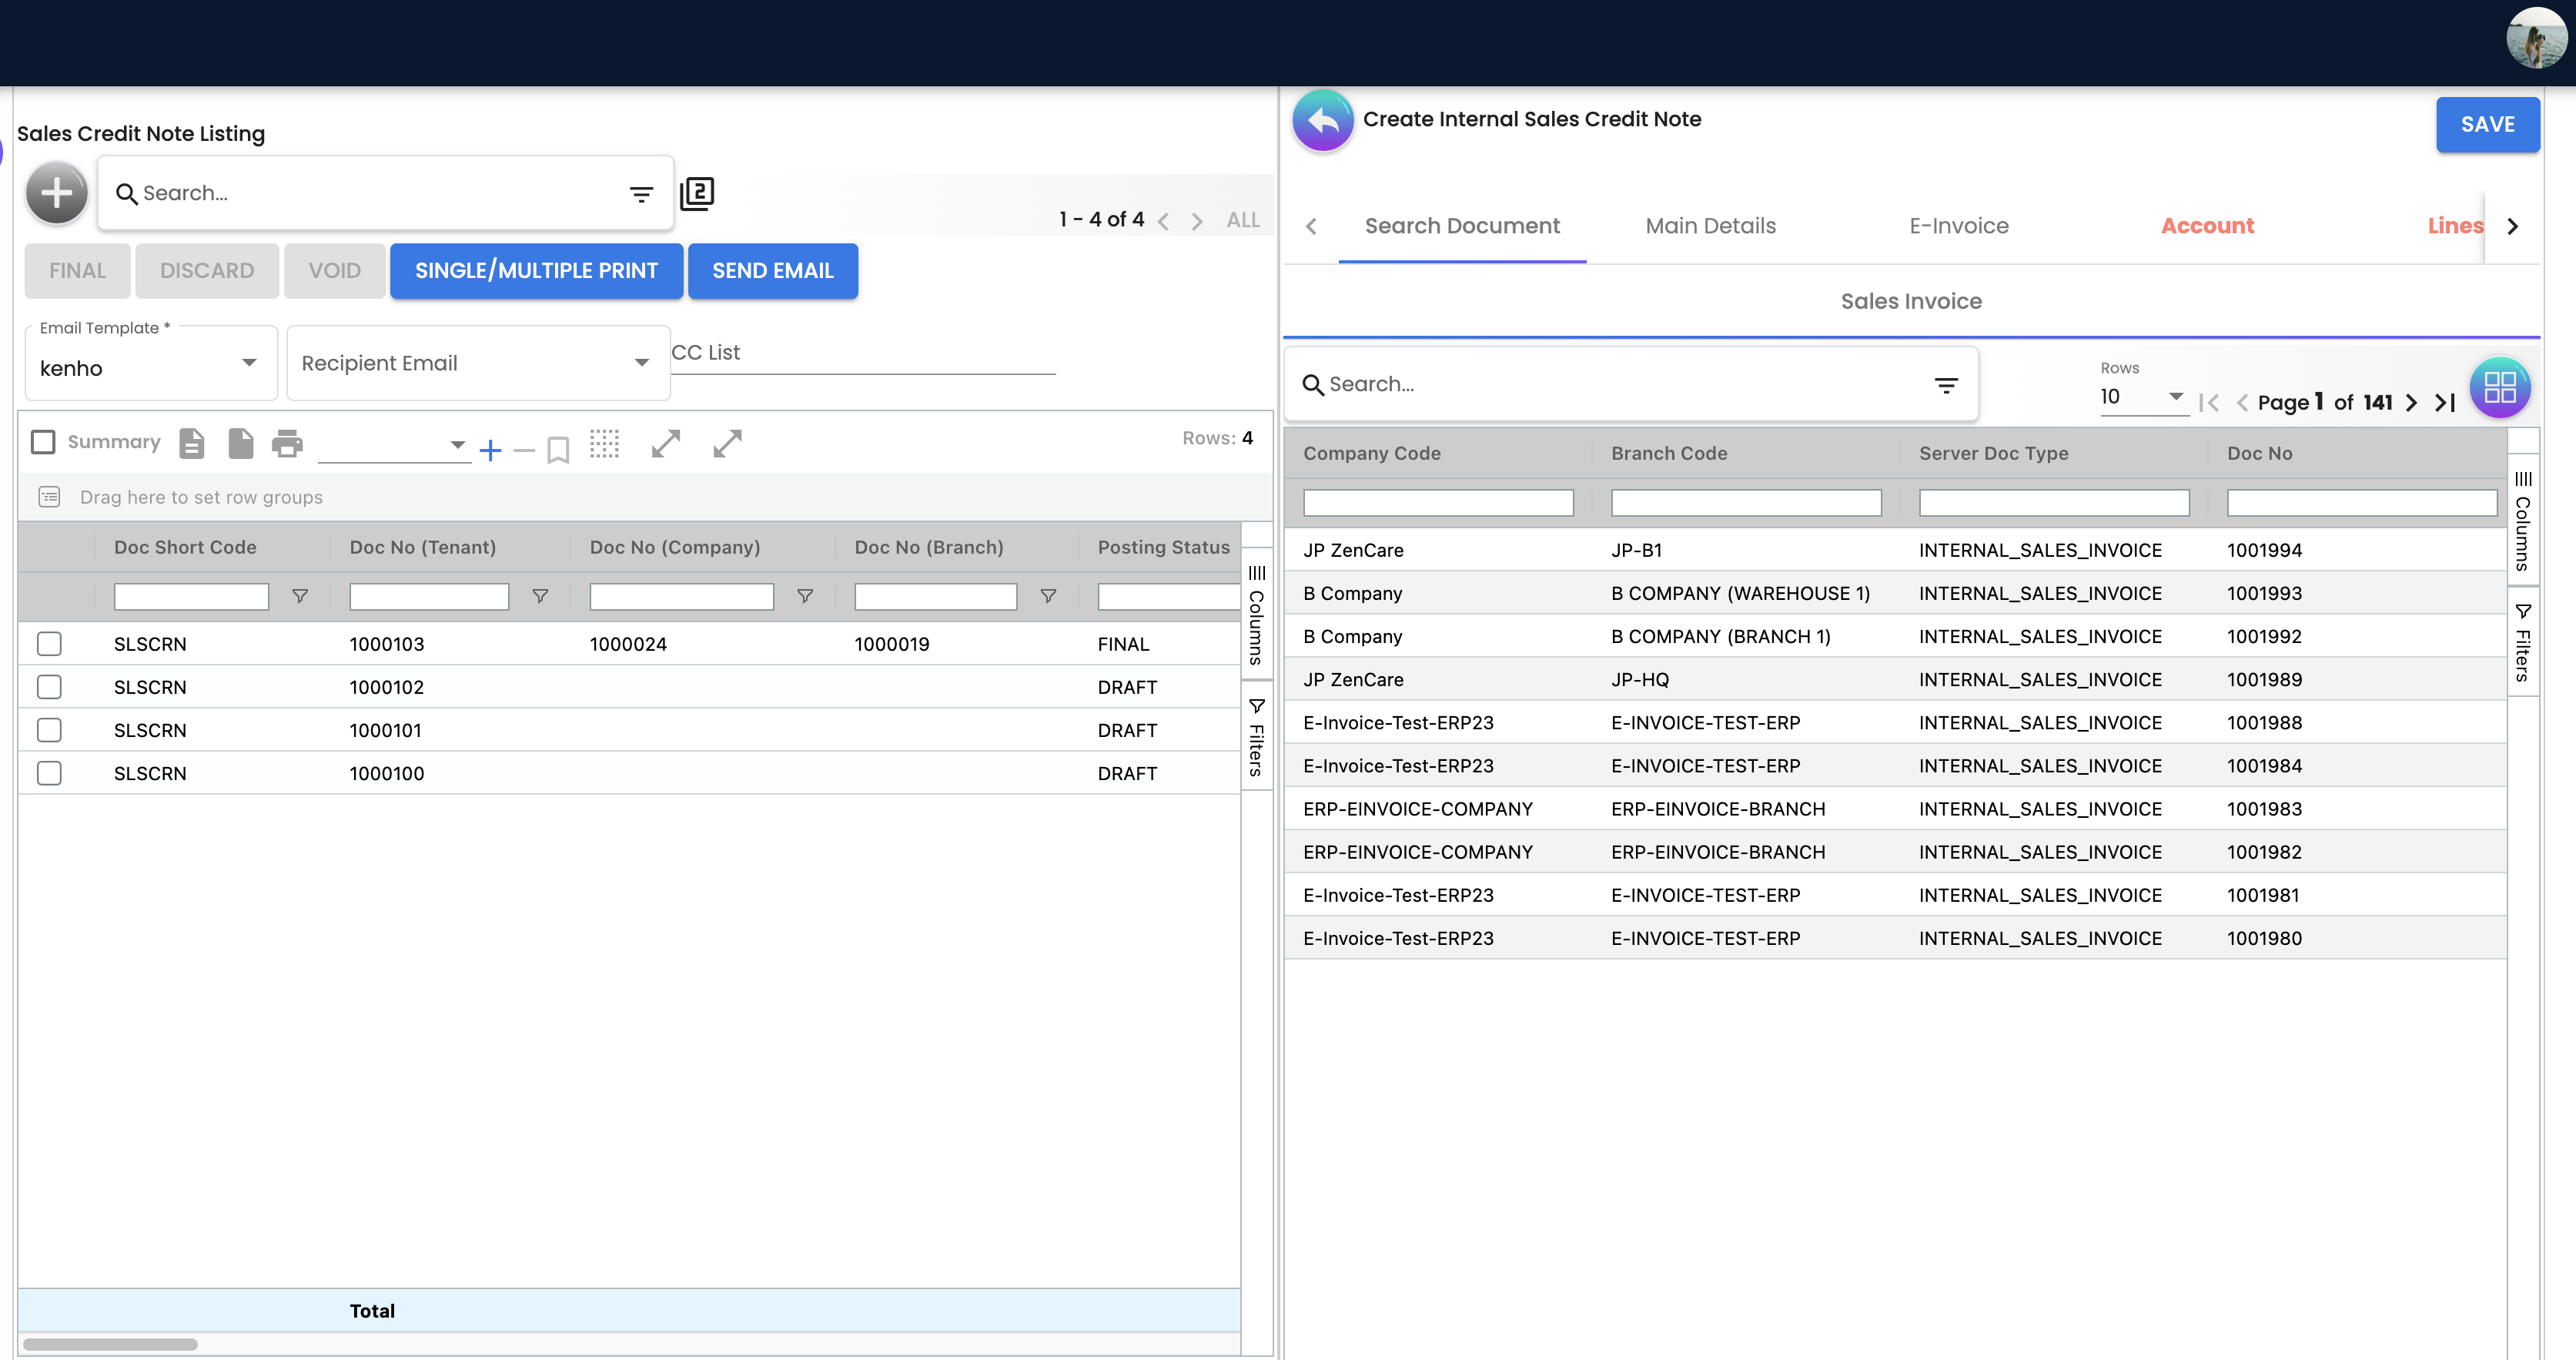Open filter for Doc No (Tenant) column

pos(540,596)
